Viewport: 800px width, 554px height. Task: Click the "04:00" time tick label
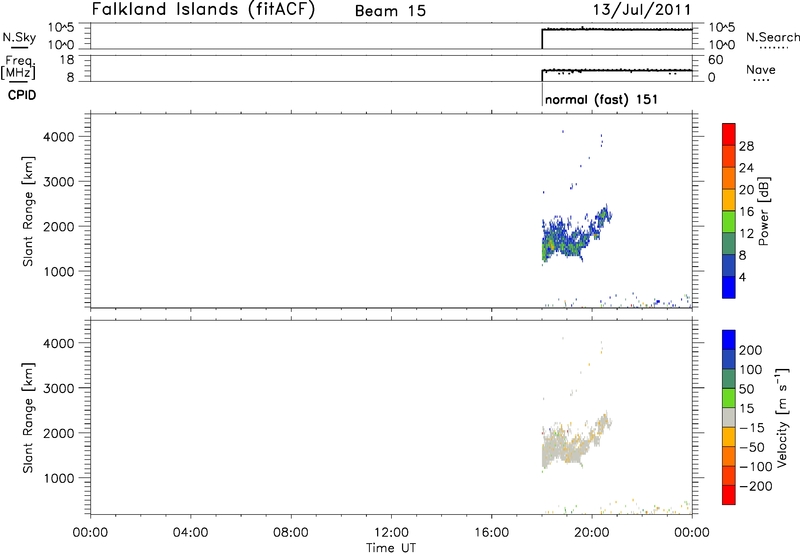point(190,533)
